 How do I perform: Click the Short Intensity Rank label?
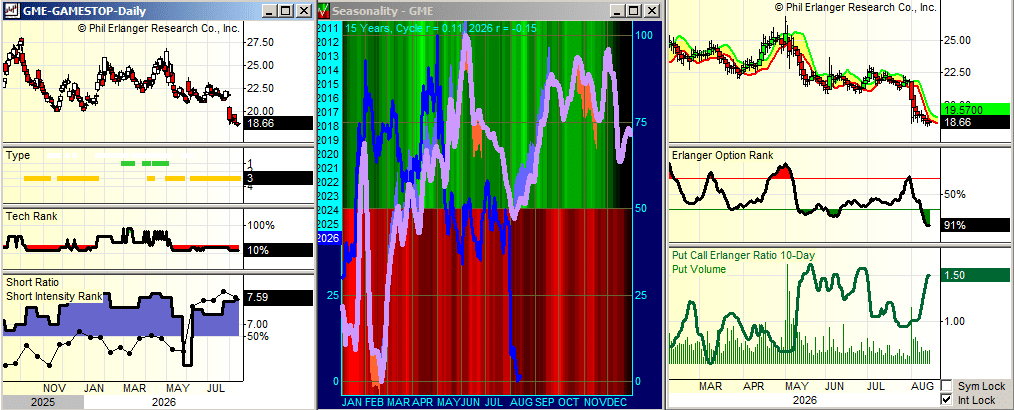[54, 296]
